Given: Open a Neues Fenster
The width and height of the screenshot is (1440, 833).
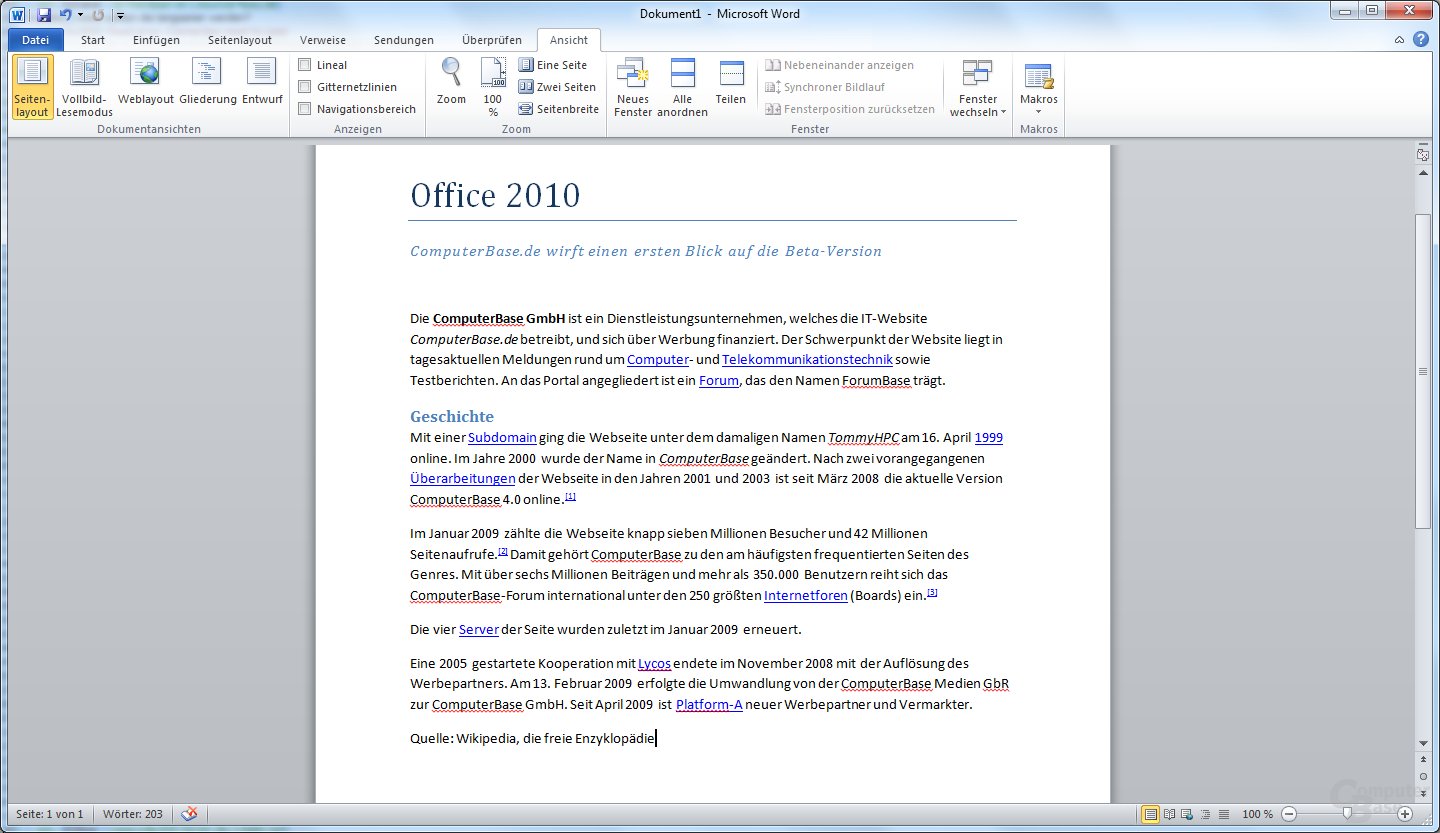Looking at the screenshot, I should [x=633, y=87].
